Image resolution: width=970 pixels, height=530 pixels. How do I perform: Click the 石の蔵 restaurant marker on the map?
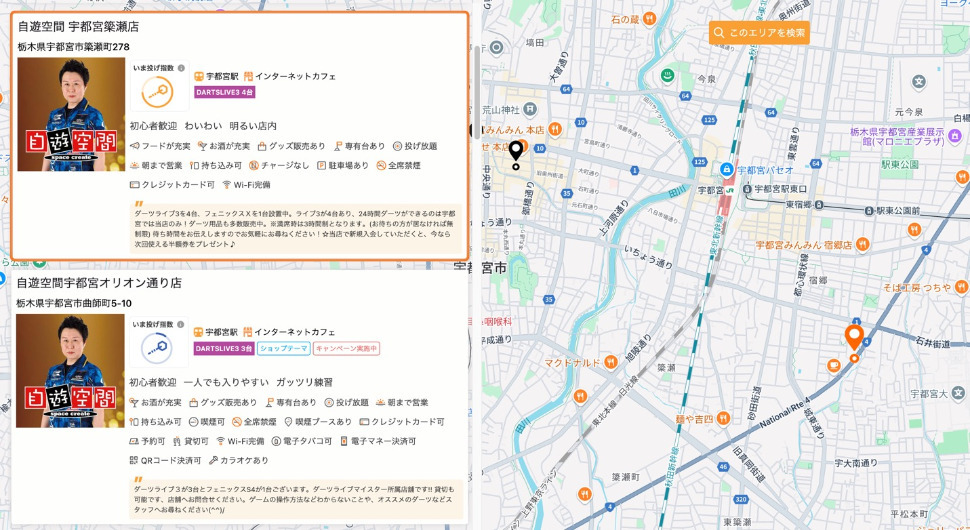click(x=649, y=19)
